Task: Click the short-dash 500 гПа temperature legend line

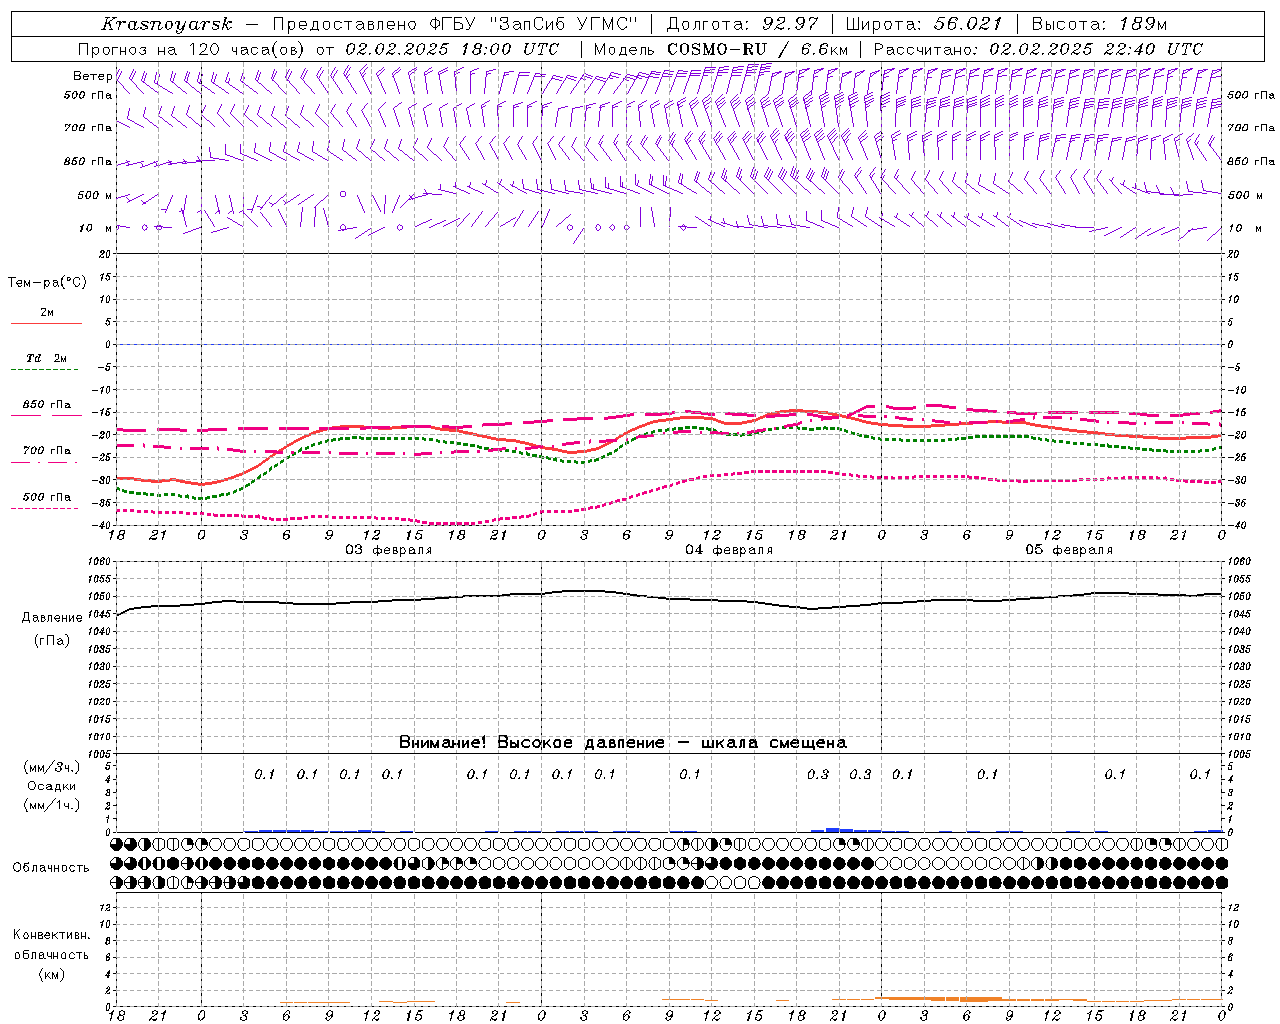Action: click(x=46, y=508)
